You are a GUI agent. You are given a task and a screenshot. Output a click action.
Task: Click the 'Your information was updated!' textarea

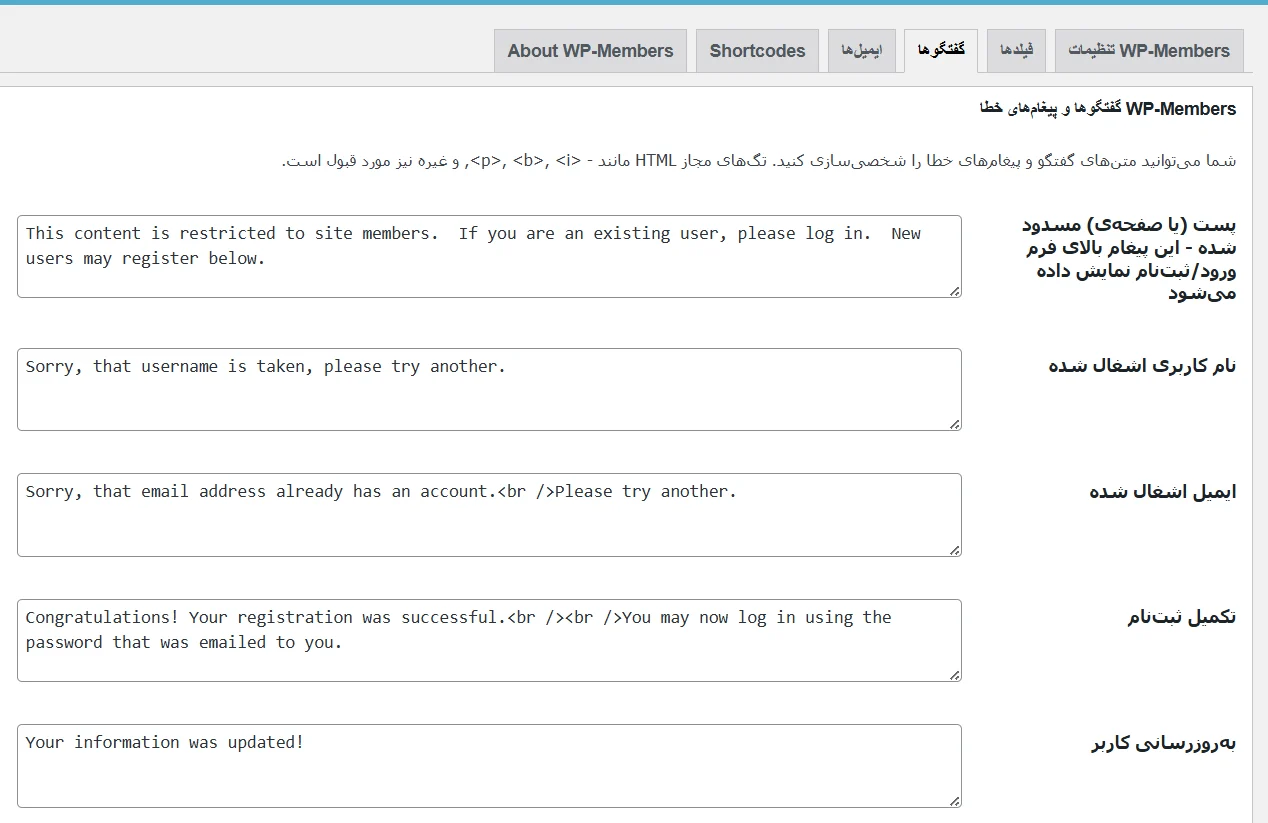coord(488,764)
